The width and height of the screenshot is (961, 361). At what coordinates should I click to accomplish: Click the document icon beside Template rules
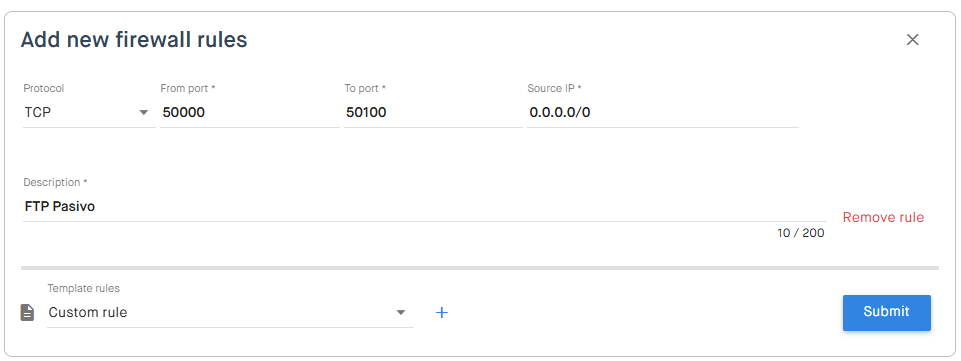[x=28, y=313]
